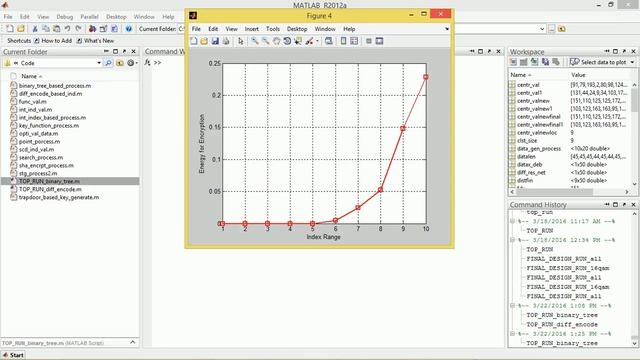The height and width of the screenshot is (360, 640).
Task: Click Open File icon in Figure 4 toolbar
Action: (204, 41)
